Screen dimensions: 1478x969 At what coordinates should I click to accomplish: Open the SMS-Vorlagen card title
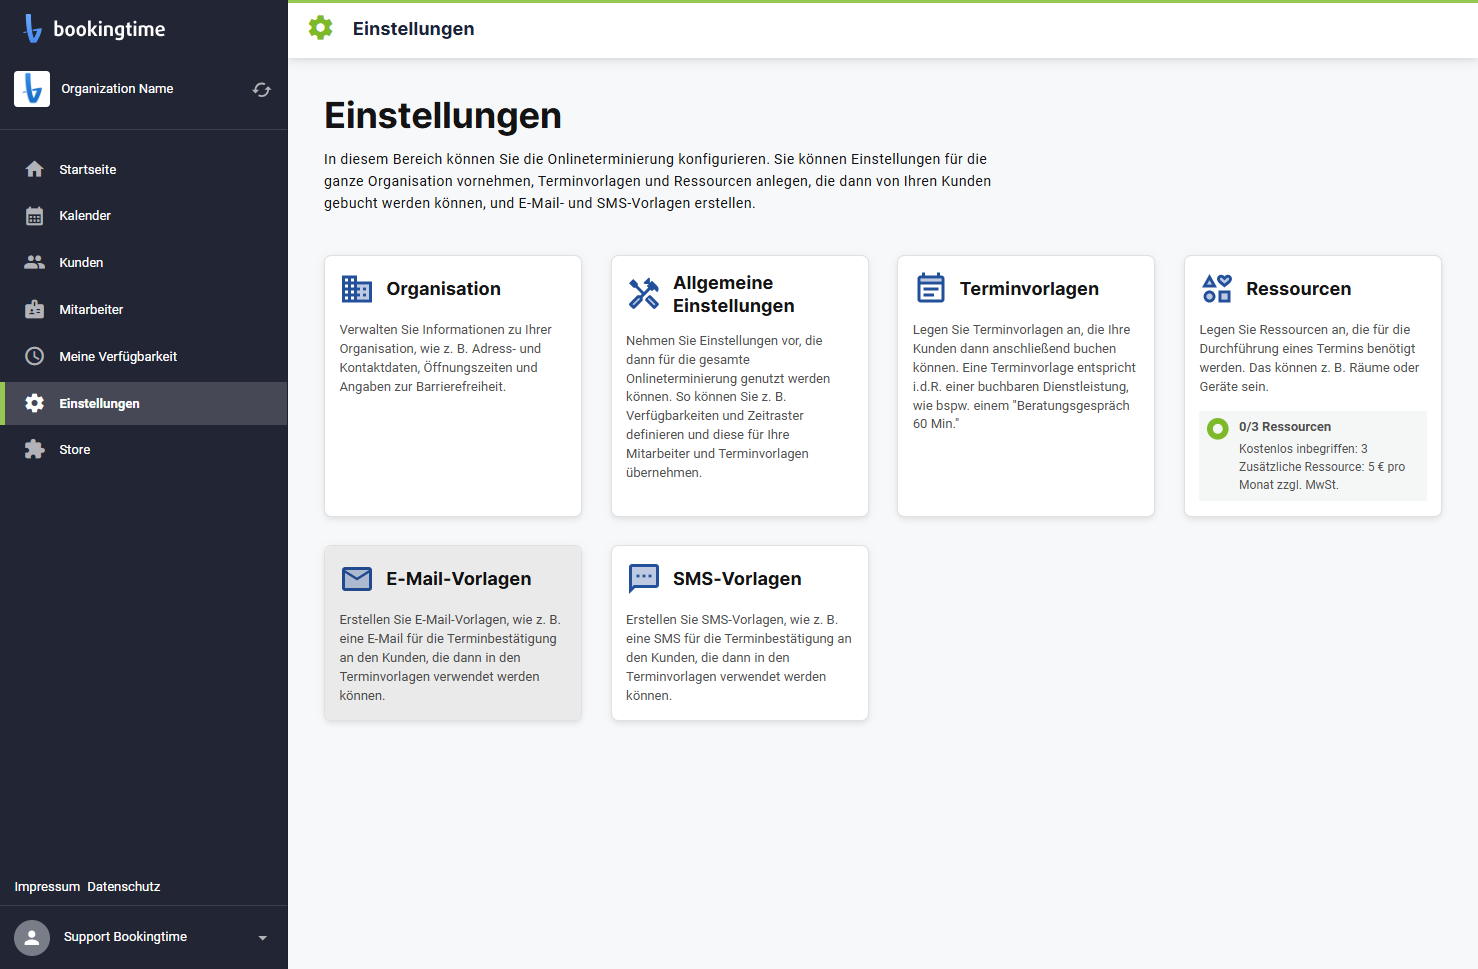pos(737,579)
